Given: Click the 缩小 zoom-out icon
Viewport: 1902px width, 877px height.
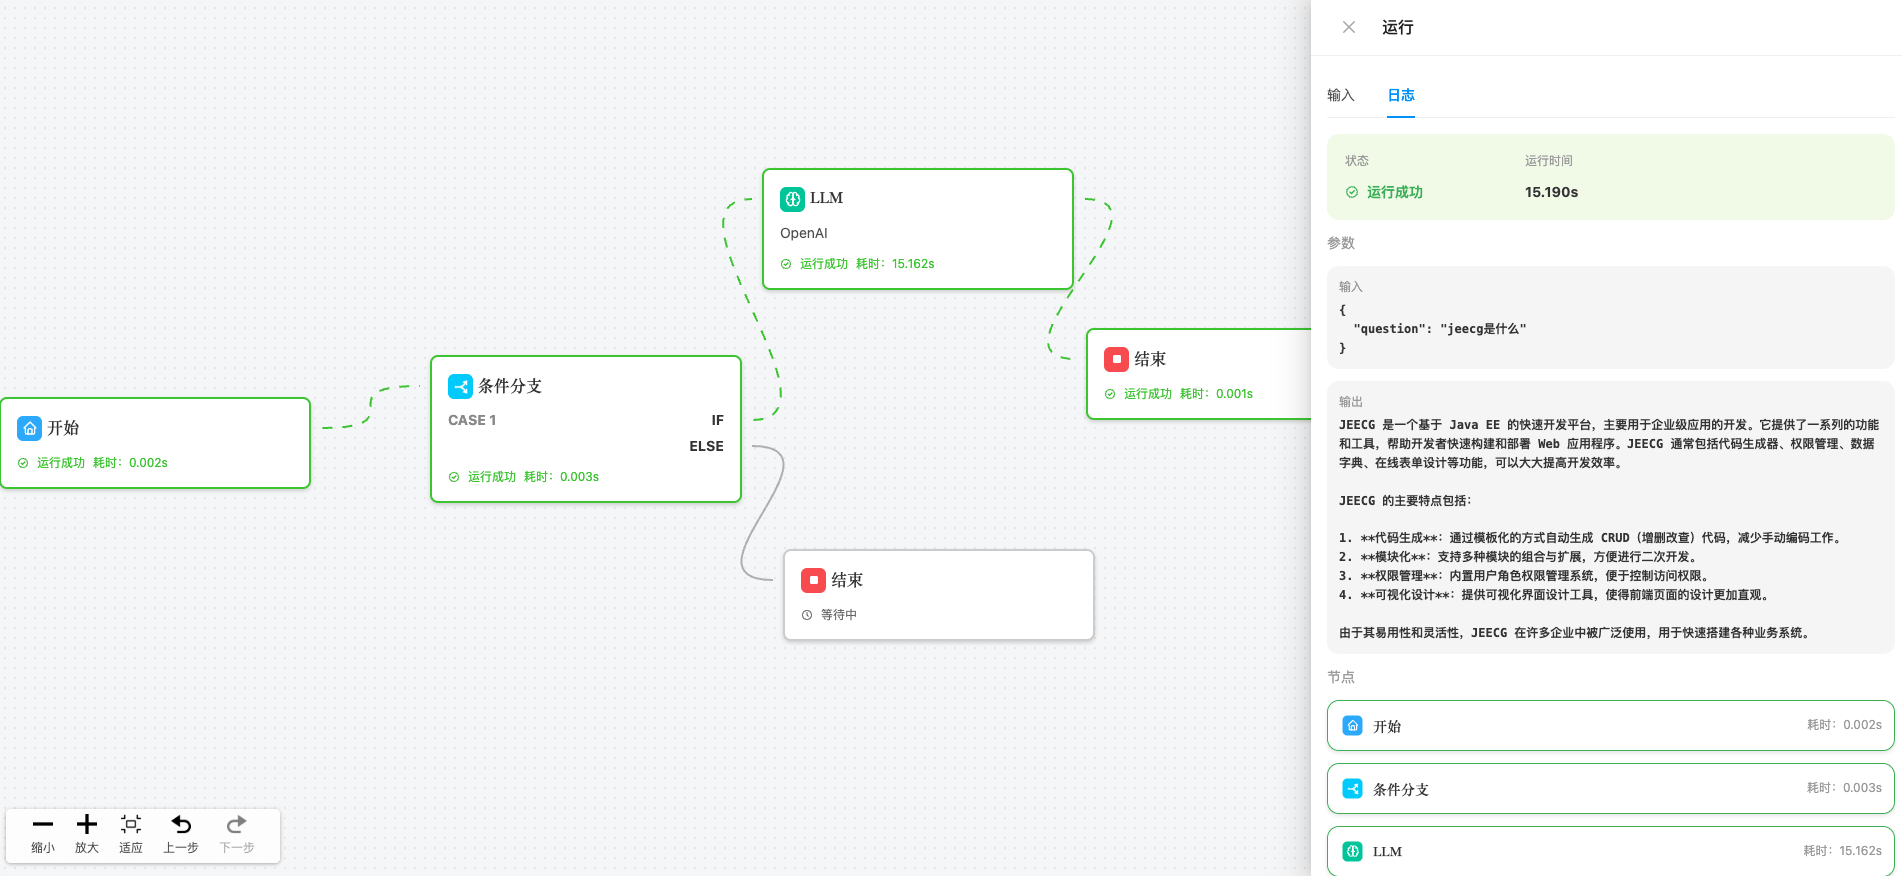Looking at the screenshot, I should [x=43, y=824].
